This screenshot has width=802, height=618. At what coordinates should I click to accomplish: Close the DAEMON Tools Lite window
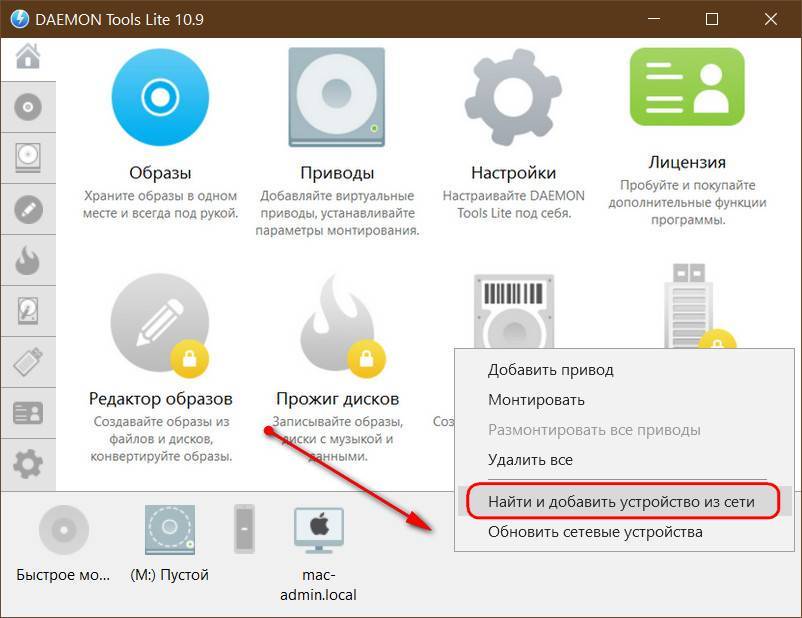tap(771, 19)
